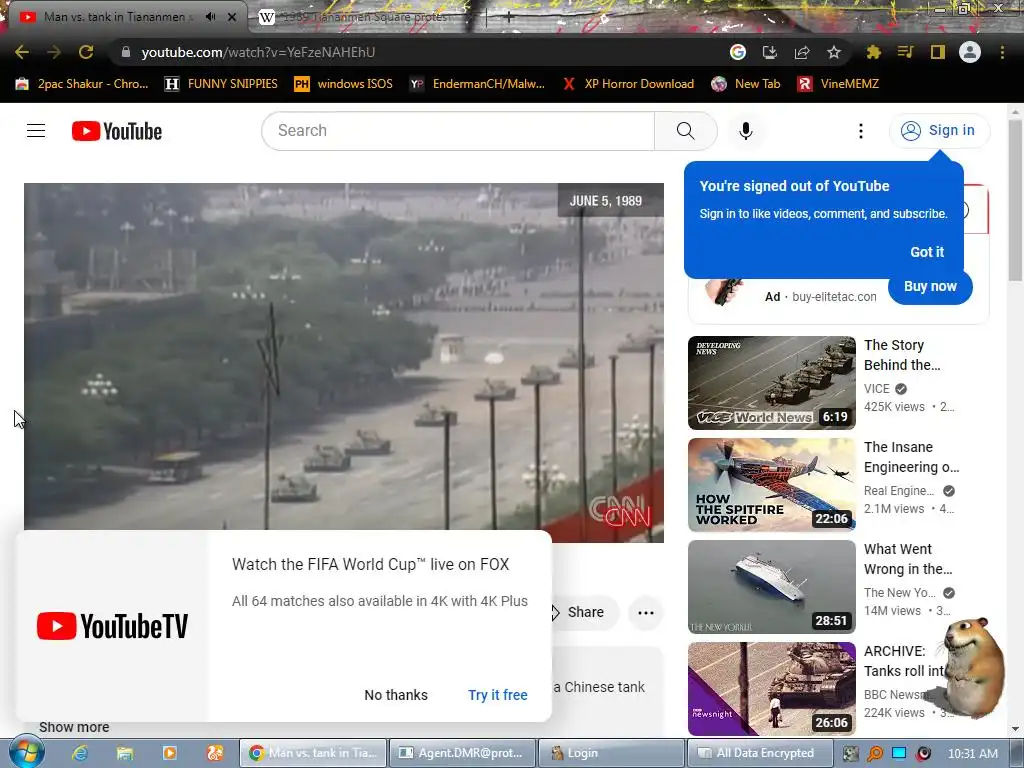Image resolution: width=1024 pixels, height=768 pixels.
Task: Click Try it free on YouTube TV promo
Action: point(498,695)
